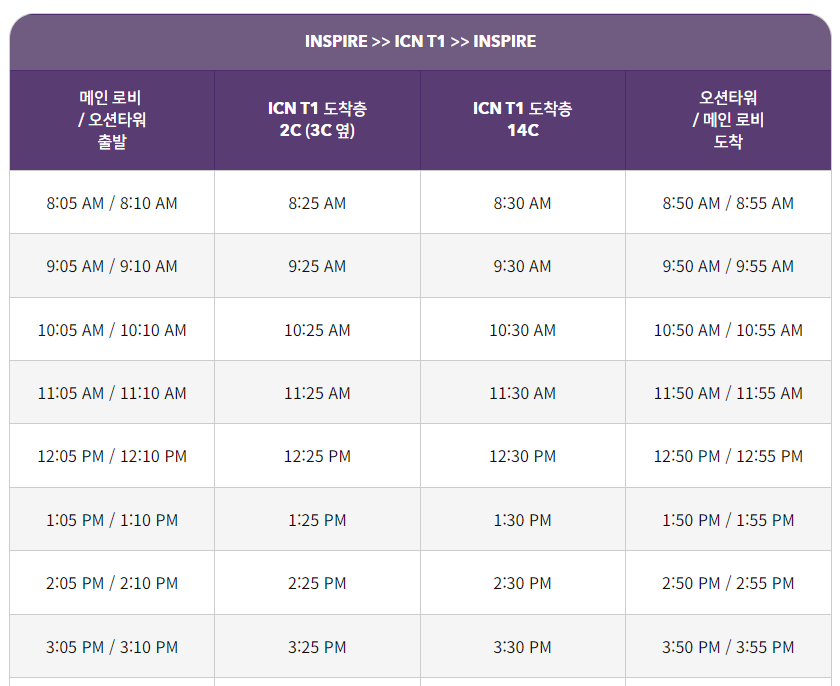Click the INSPIRE >> ICN T1 >> INSPIRE title
Screen dimensions: 840x686
click(x=421, y=41)
